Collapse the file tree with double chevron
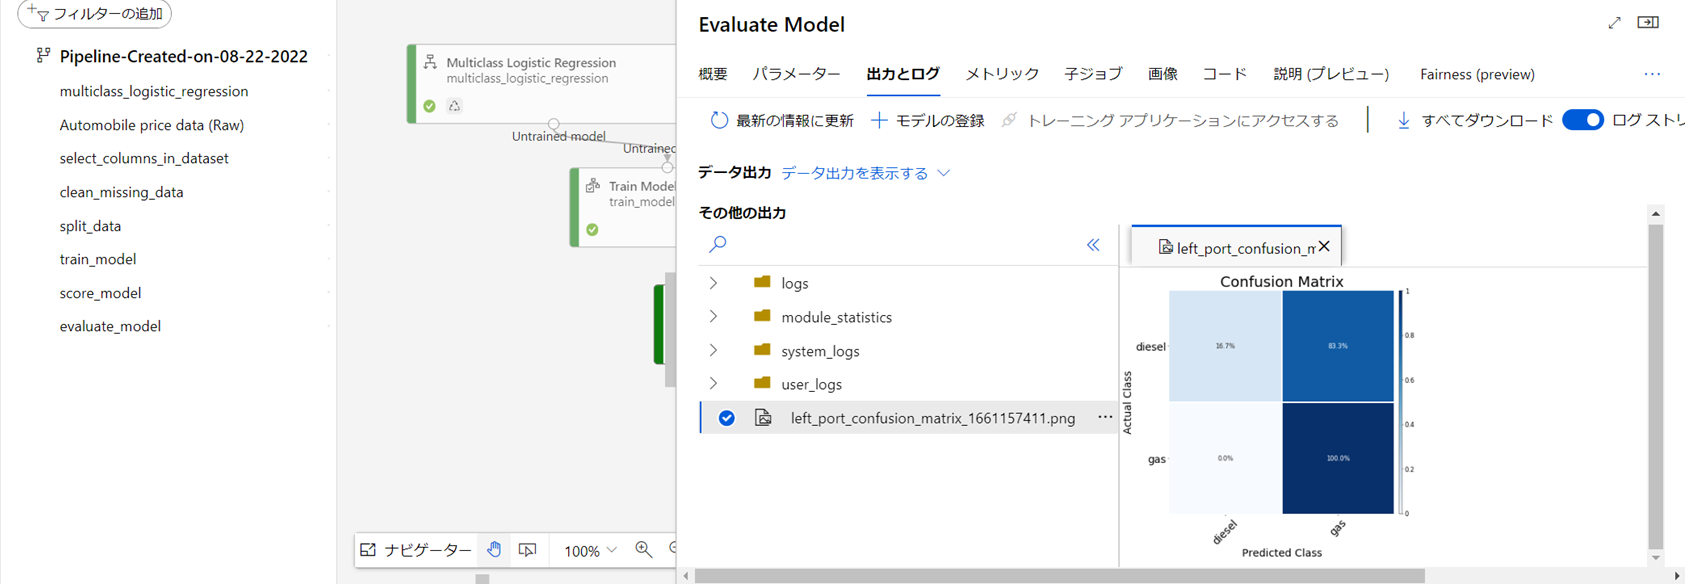The width and height of the screenshot is (1685, 584). [x=1093, y=244]
